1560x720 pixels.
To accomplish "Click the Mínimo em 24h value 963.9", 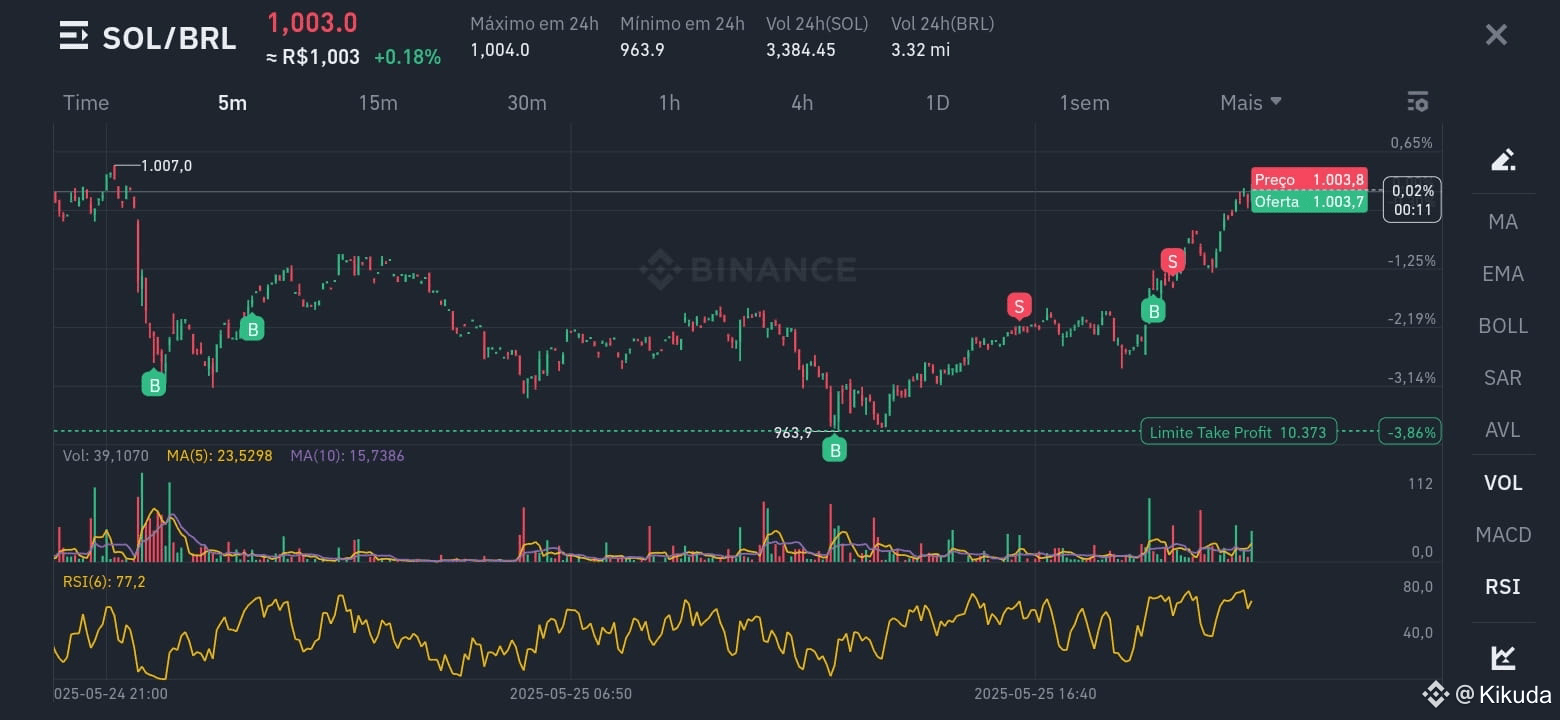I will 642,50.
